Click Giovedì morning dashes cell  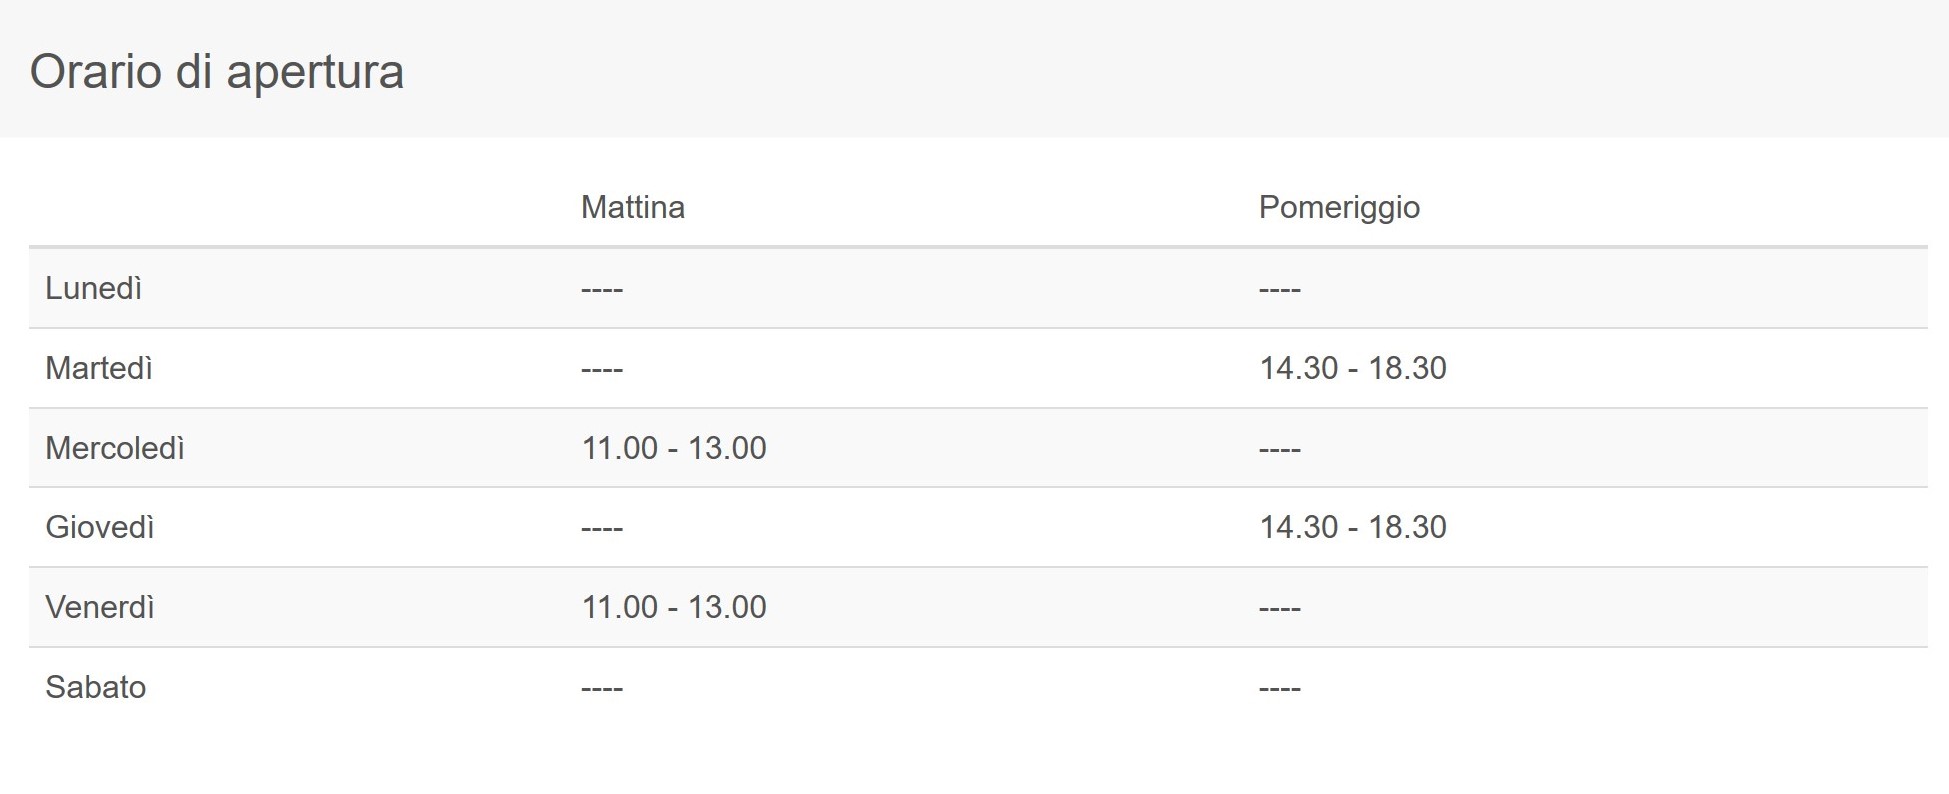coord(602,529)
